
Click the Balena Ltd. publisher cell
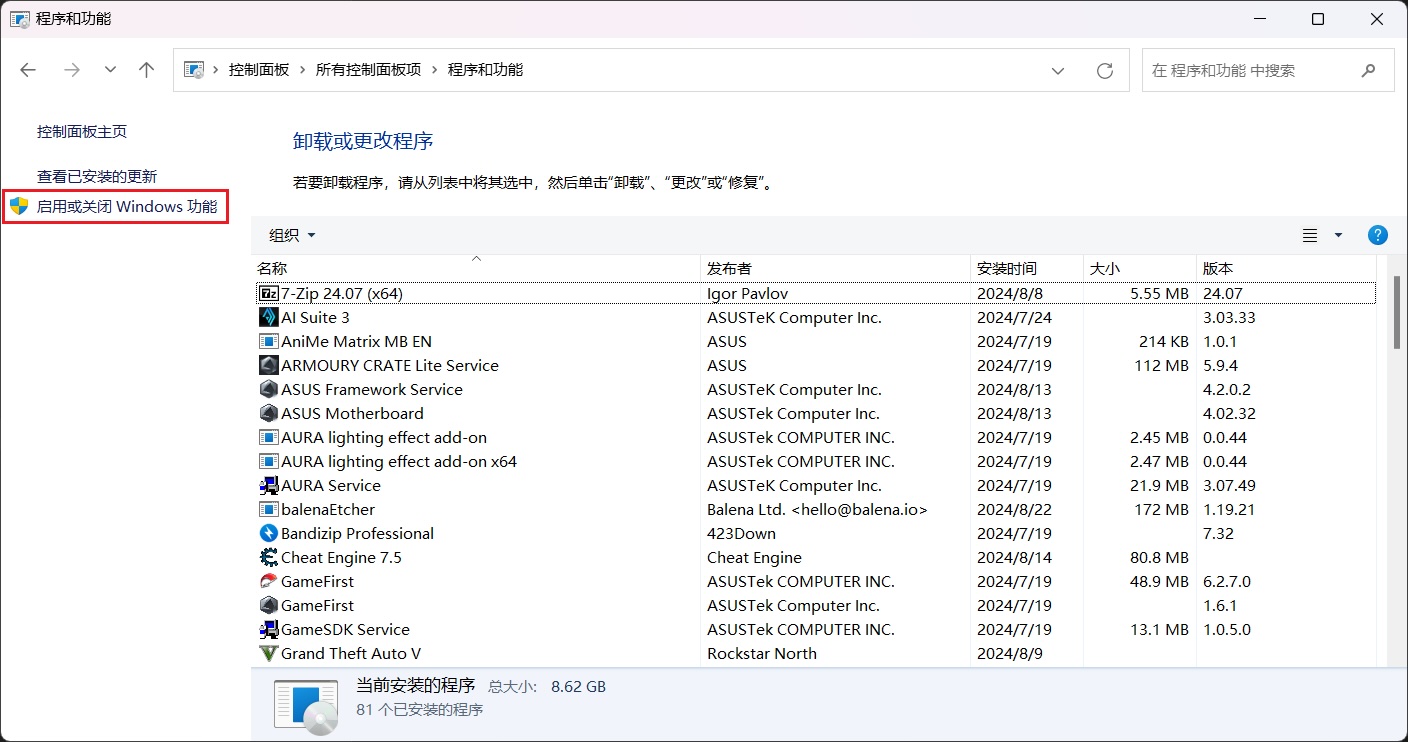point(817,509)
